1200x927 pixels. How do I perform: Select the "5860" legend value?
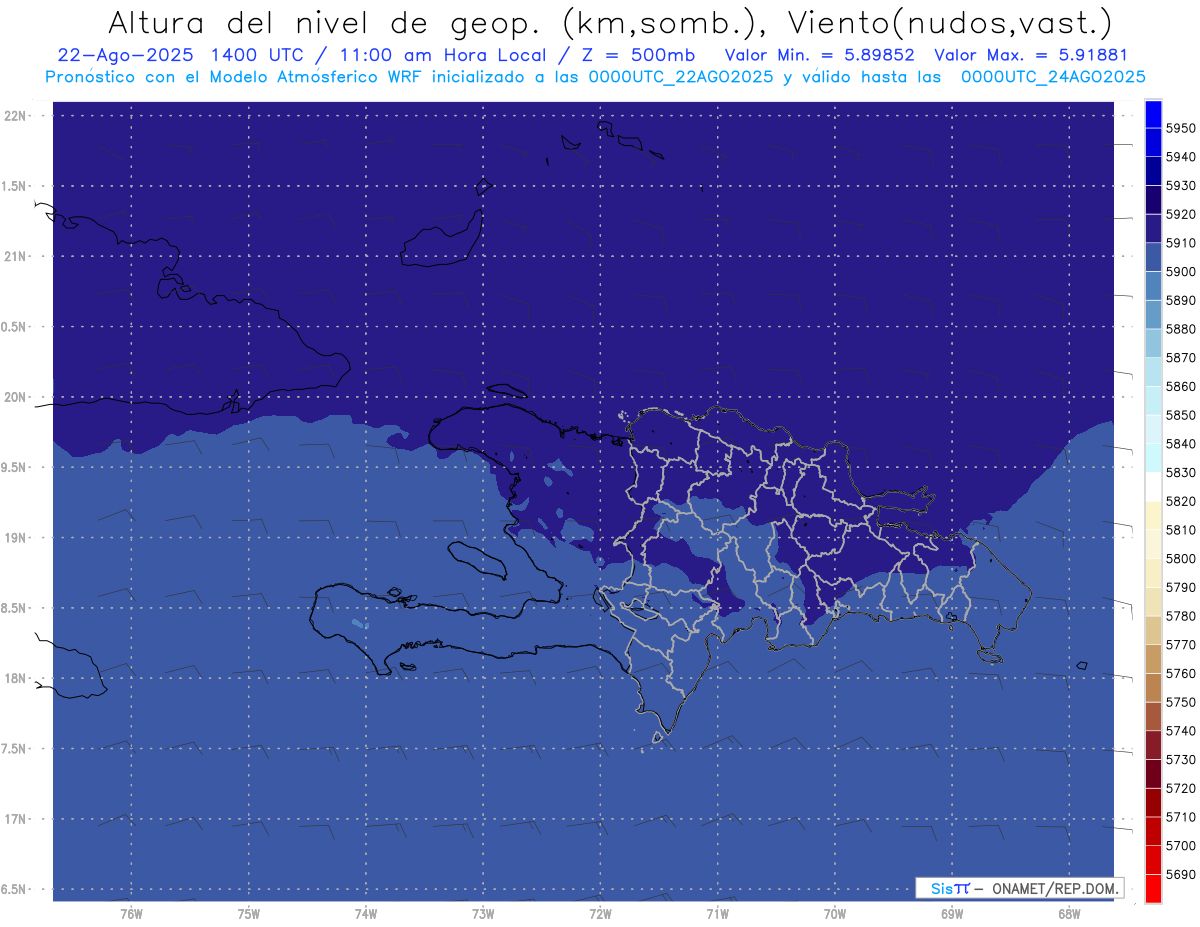[1180, 386]
